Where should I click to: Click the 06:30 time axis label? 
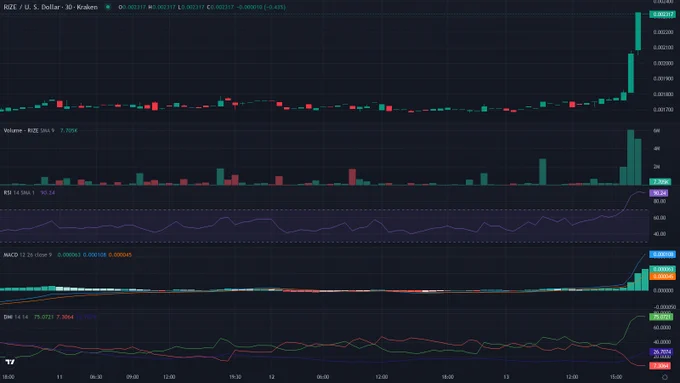coord(96,377)
